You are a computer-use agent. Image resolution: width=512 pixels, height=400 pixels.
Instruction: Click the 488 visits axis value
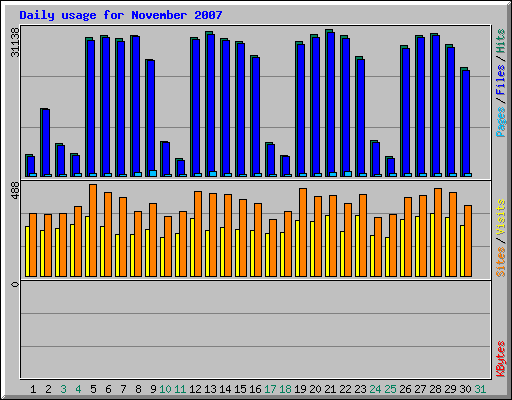coord(15,191)
